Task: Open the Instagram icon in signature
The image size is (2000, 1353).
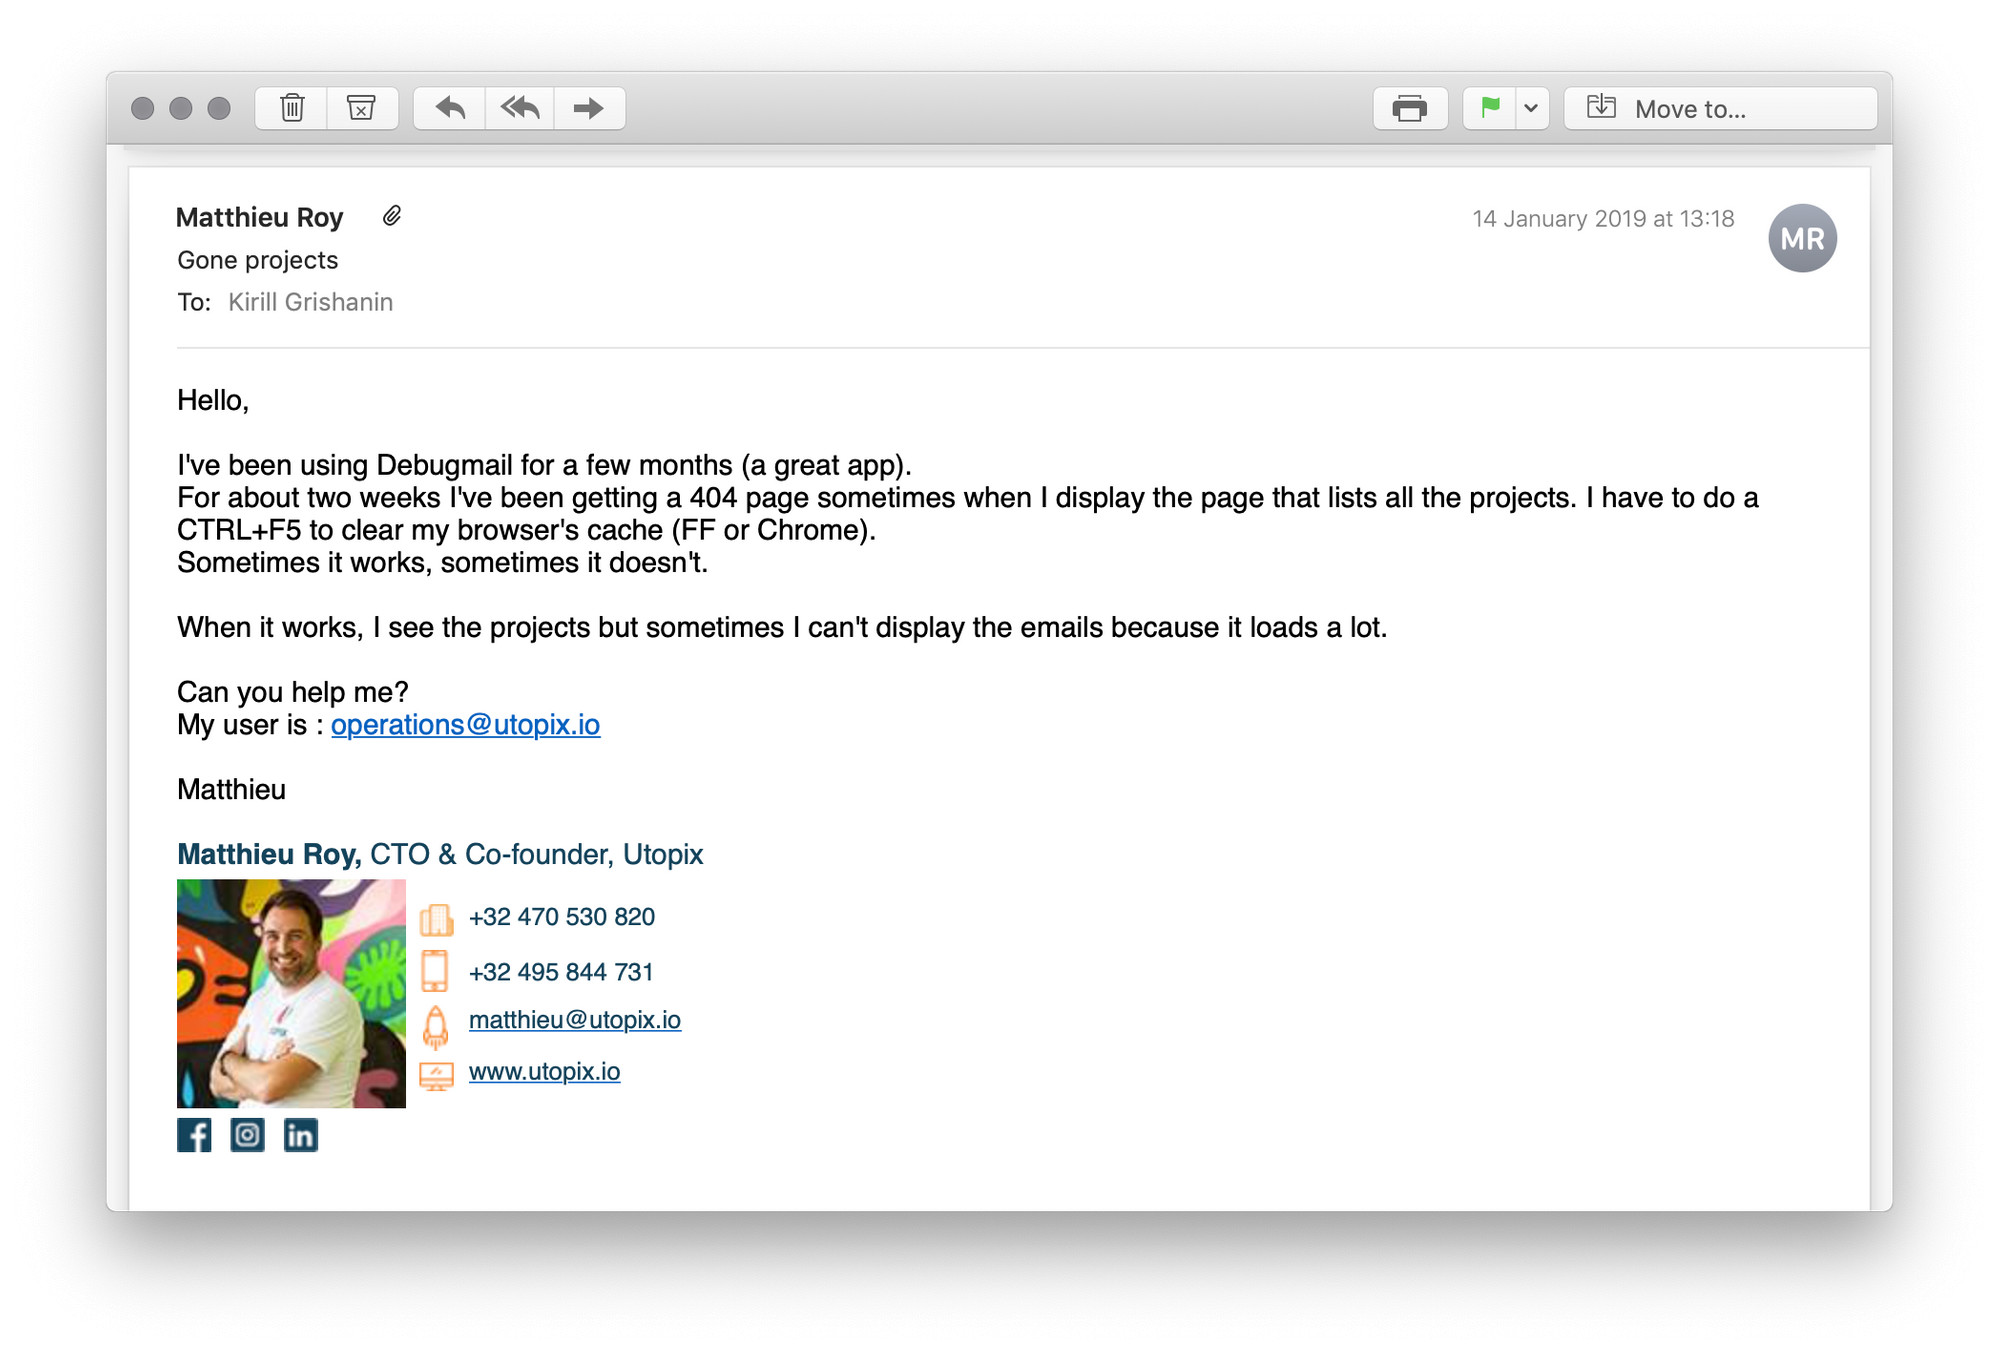Action: (247, 1135)
